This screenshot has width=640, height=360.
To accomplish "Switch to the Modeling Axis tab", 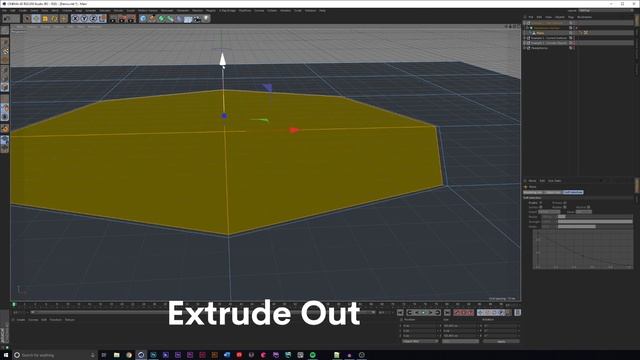I will (x=533, y=192).
